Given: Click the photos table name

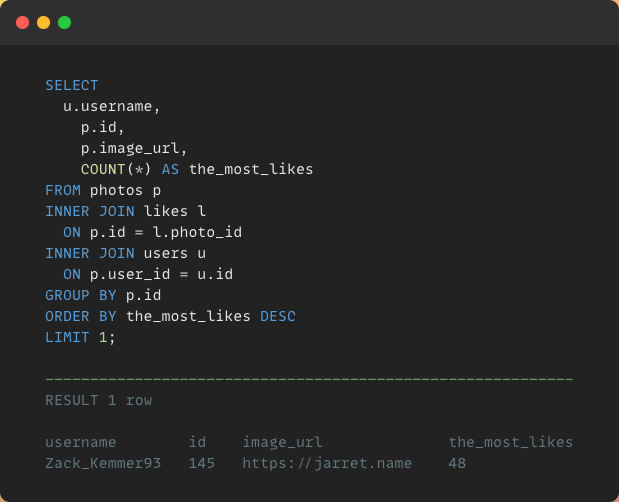Looking at the screenshot, I should 116,190.
